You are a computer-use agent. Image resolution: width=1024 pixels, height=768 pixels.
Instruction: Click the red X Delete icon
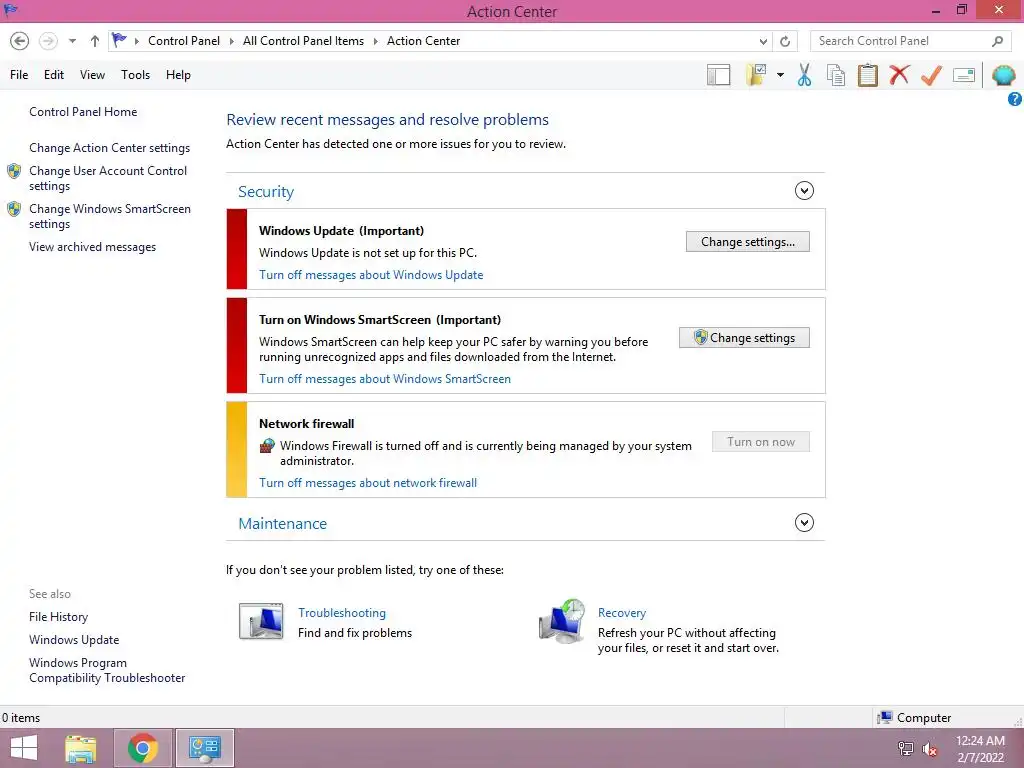tap(899, 75)
